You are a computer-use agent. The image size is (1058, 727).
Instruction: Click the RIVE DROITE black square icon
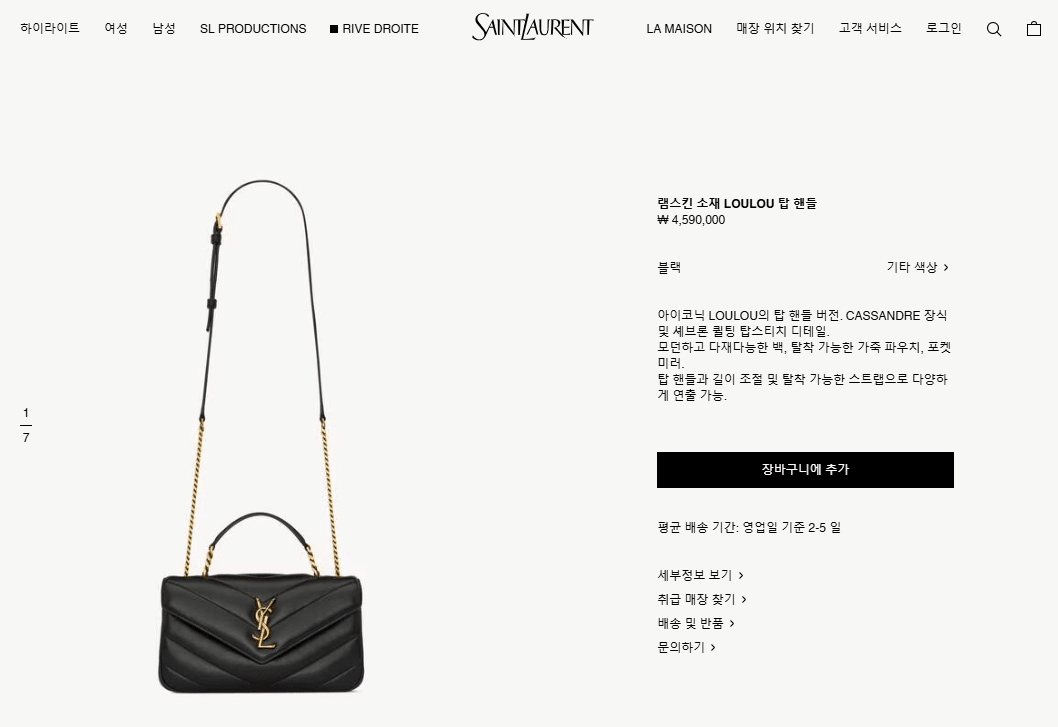tap(333, 29)
